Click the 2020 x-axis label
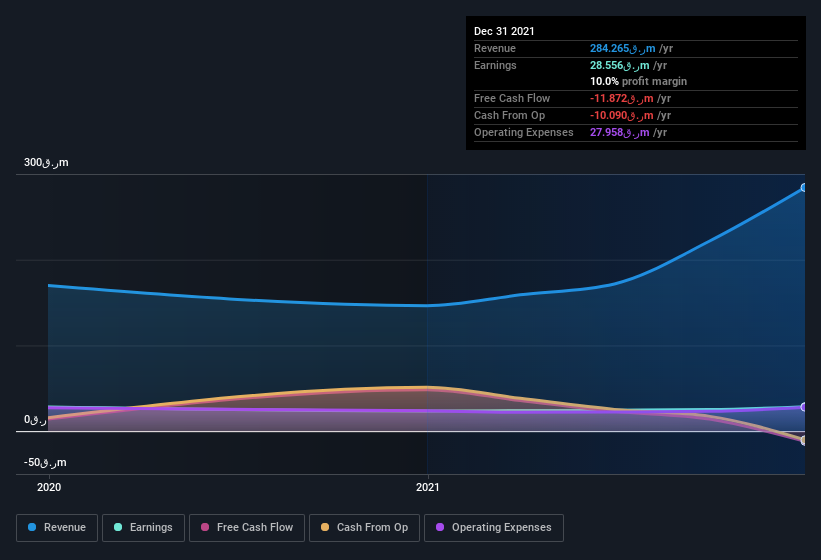The image size is (821, 560). pos(49,487)
